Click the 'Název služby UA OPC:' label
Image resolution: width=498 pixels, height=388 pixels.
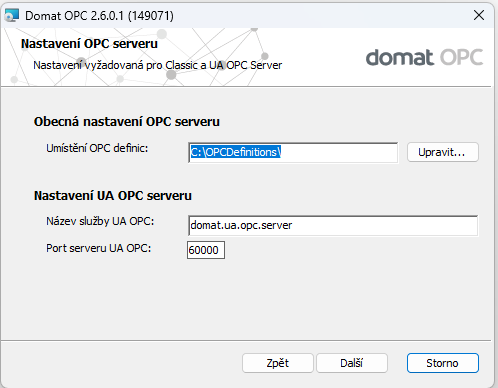[x=100, y=221]
